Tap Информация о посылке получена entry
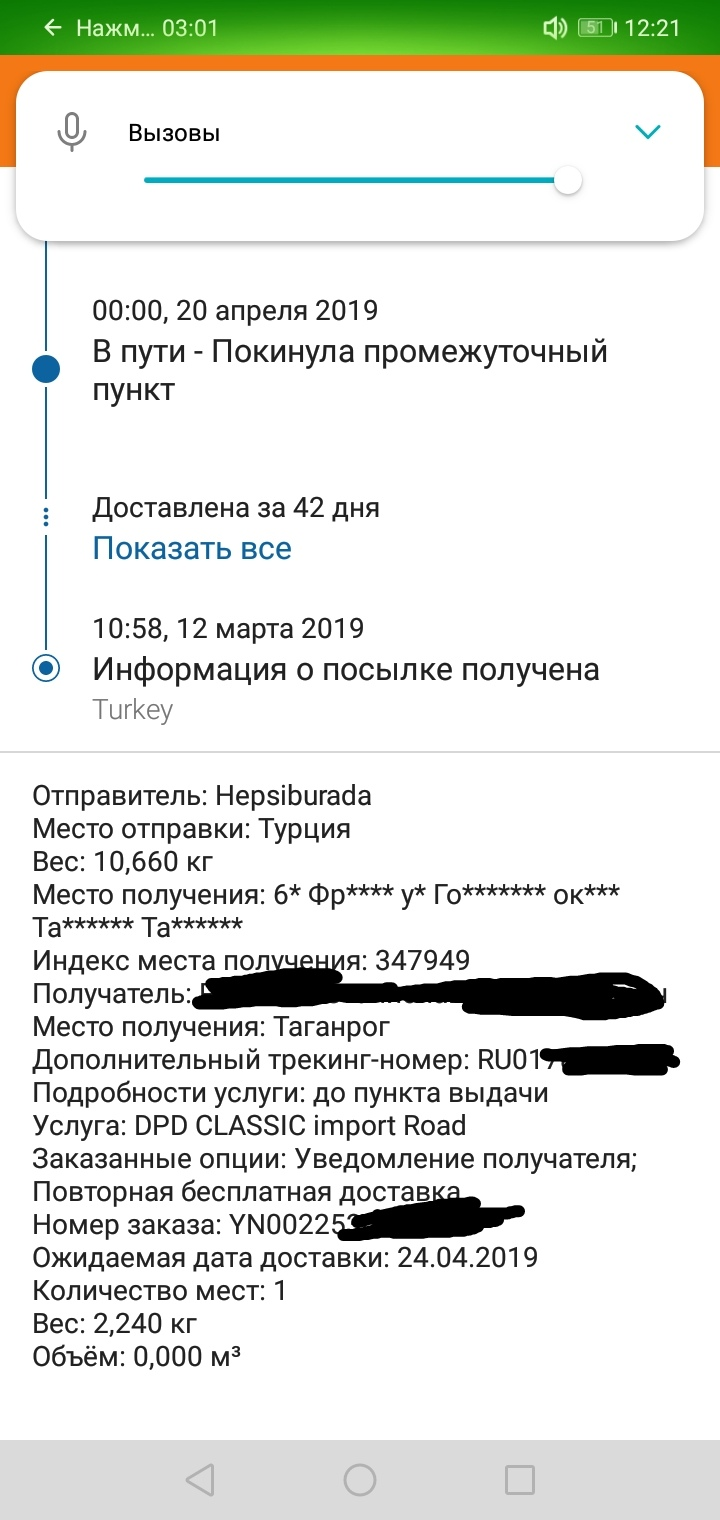 pyautogui.click(x=346, y=668)
